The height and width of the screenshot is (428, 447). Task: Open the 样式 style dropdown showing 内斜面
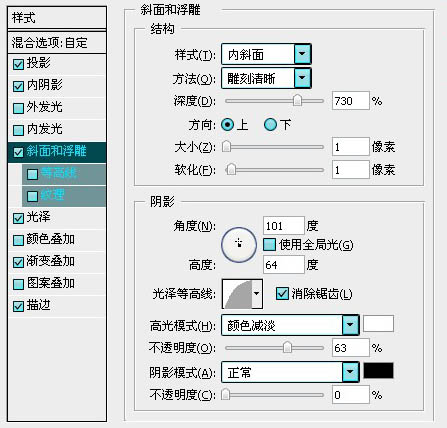(x=266, y=54)
